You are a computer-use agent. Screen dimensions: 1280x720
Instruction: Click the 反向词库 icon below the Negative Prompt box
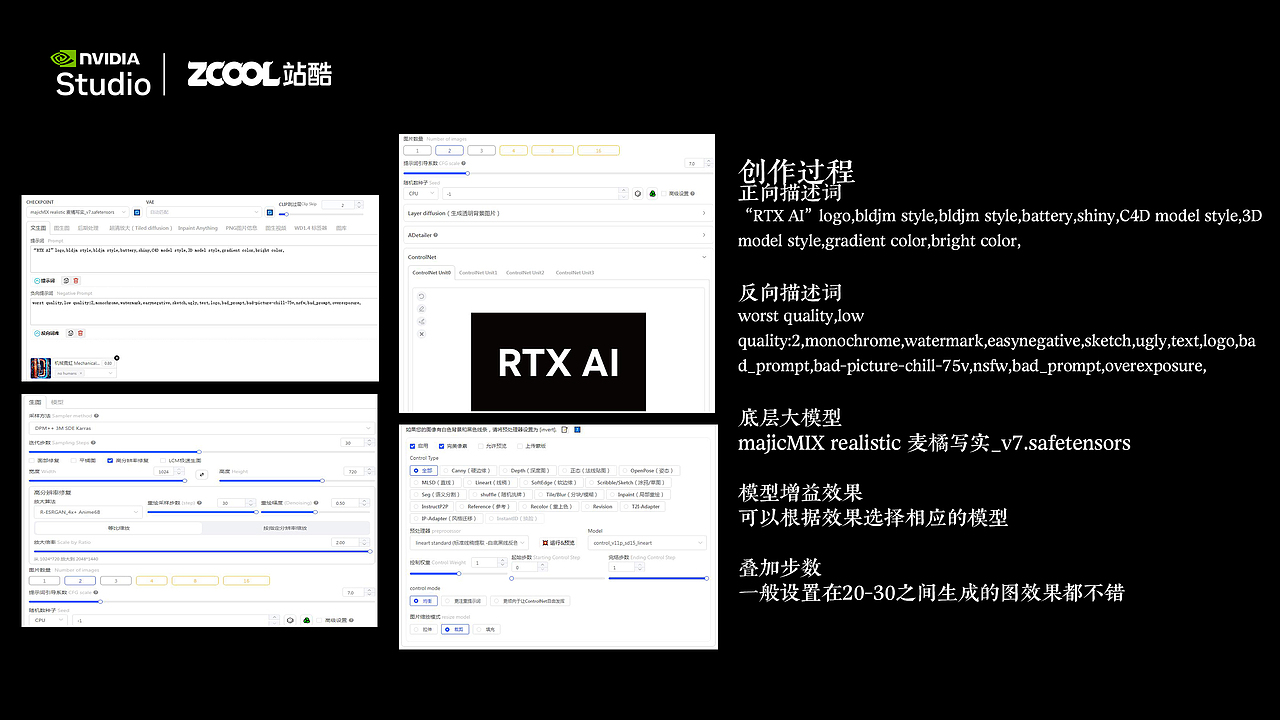(x=47, y=333)
